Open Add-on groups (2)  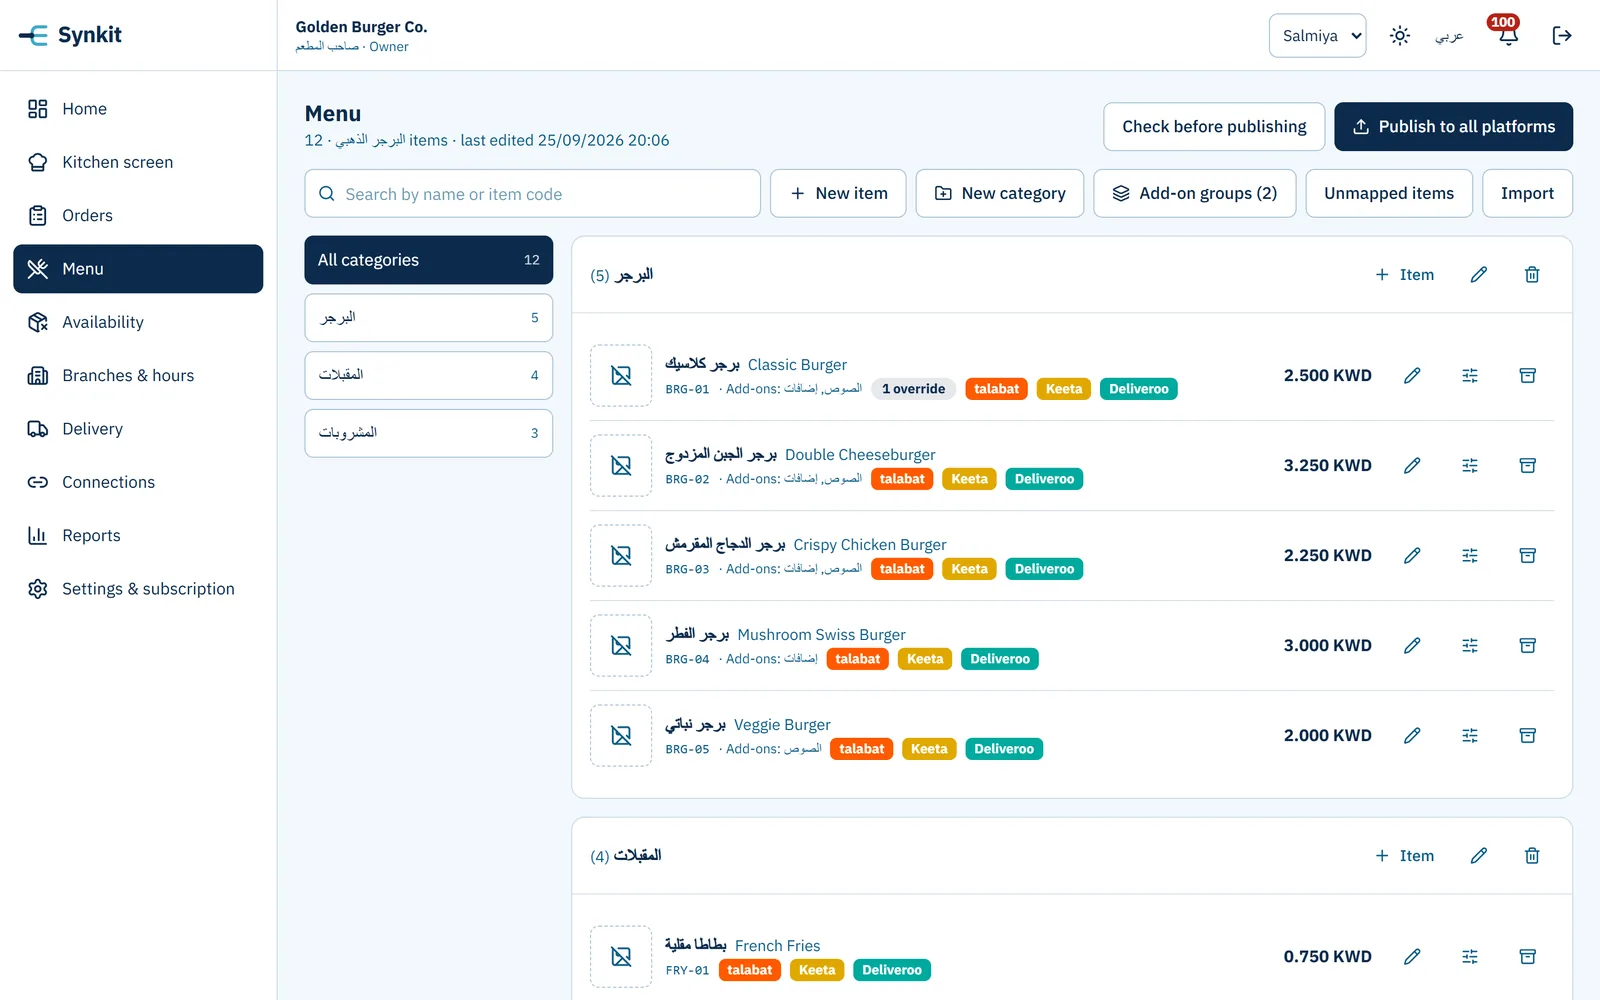pyautogui.click(x=1195, y=193)
